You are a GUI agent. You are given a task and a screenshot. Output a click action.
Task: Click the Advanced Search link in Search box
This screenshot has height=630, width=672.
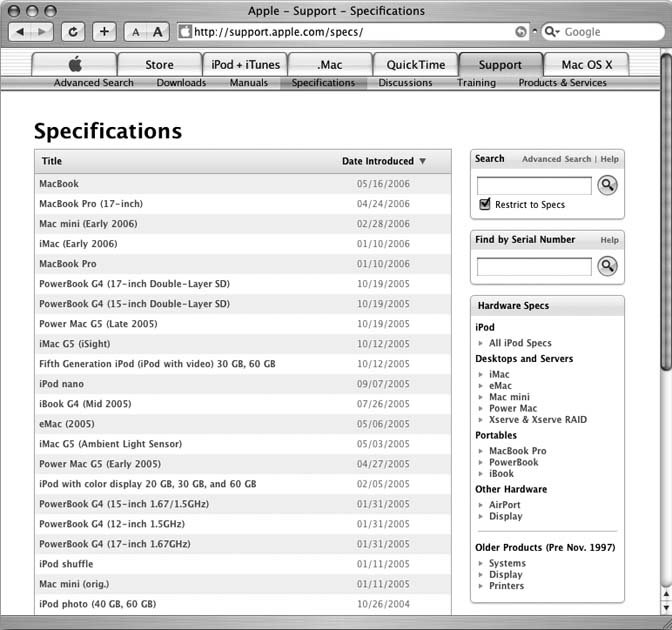[x=556, y=159]
